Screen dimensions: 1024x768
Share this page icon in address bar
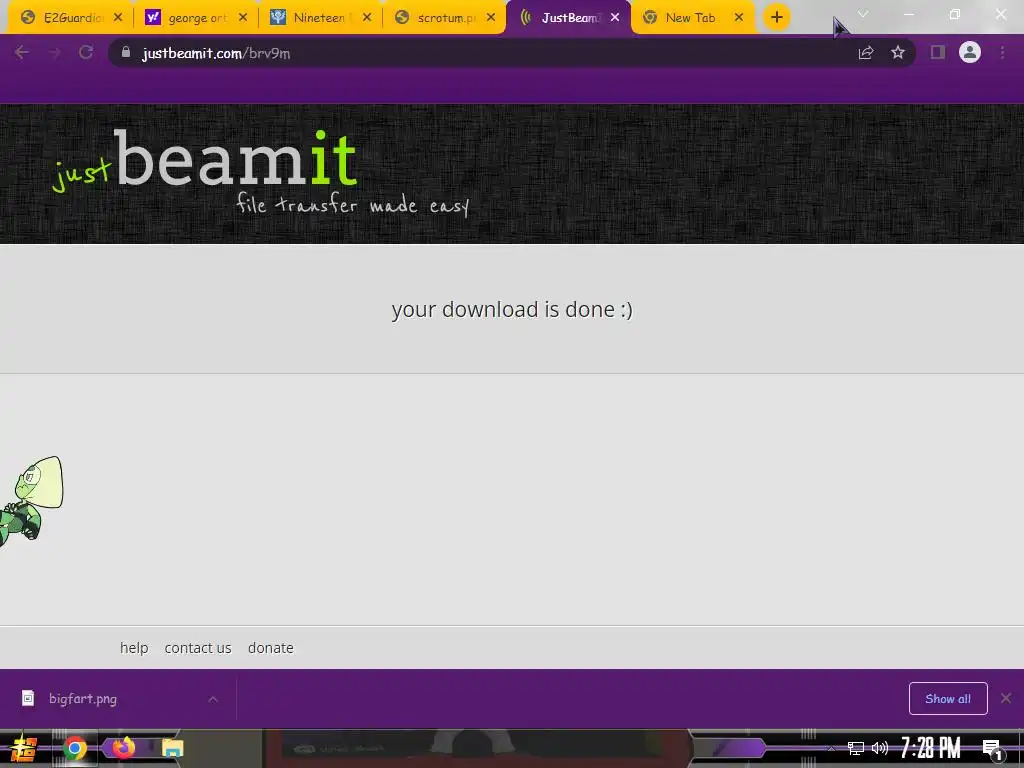(866, 53)
